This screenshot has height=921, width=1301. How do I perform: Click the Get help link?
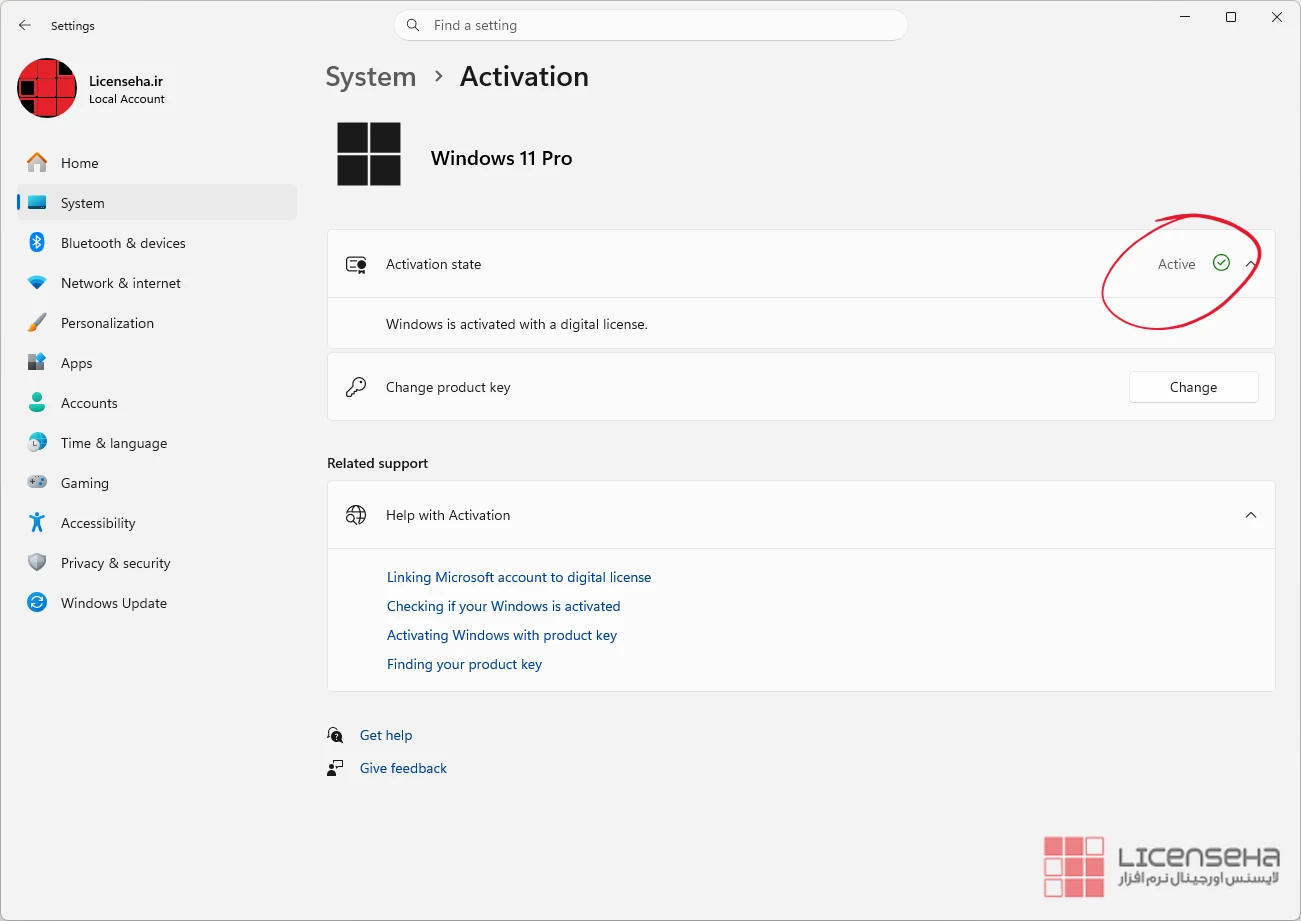click(x=386, y=735)
